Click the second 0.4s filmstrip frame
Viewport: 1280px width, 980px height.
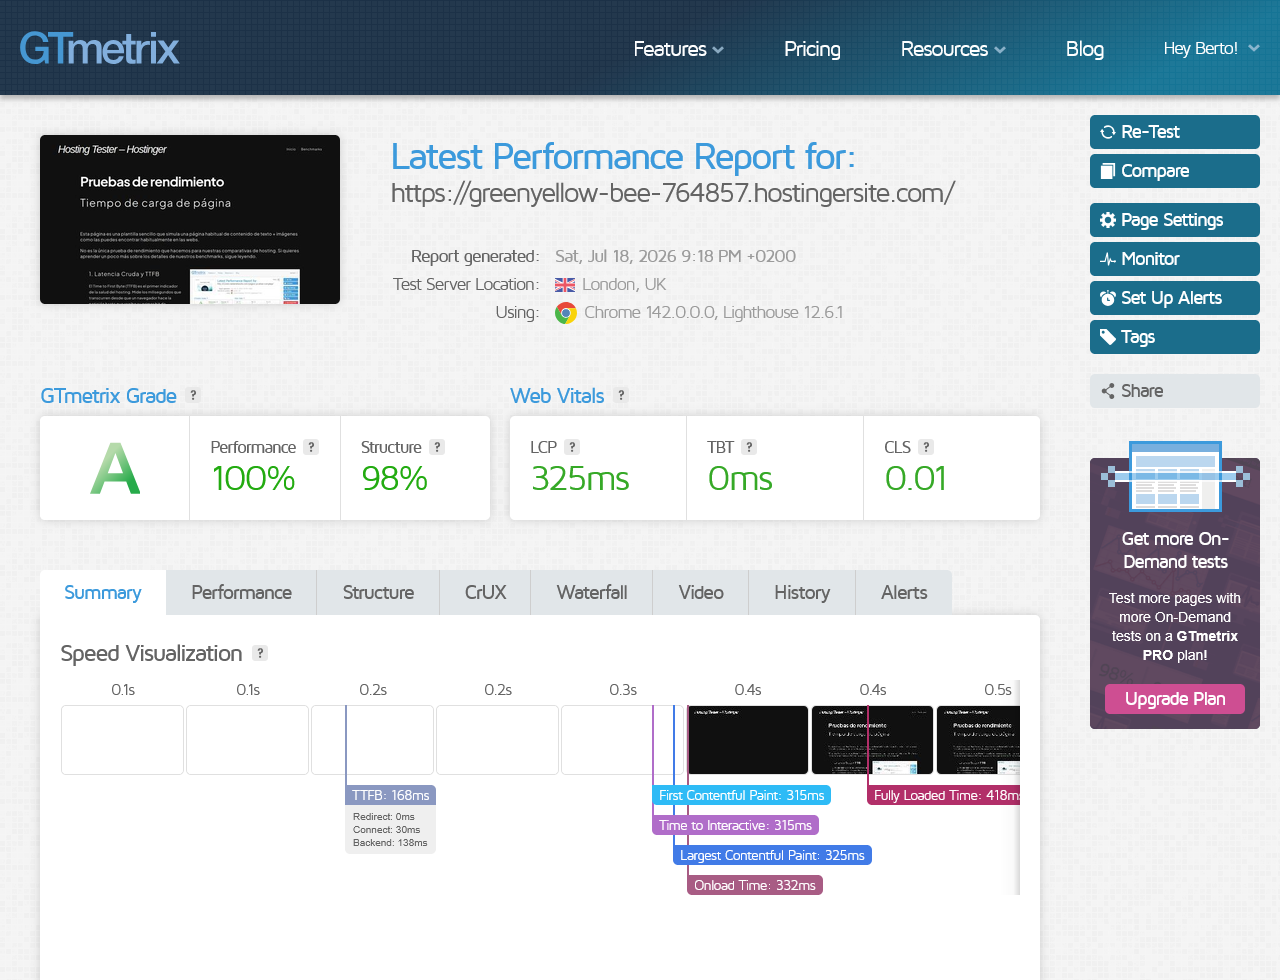(872, 740)
